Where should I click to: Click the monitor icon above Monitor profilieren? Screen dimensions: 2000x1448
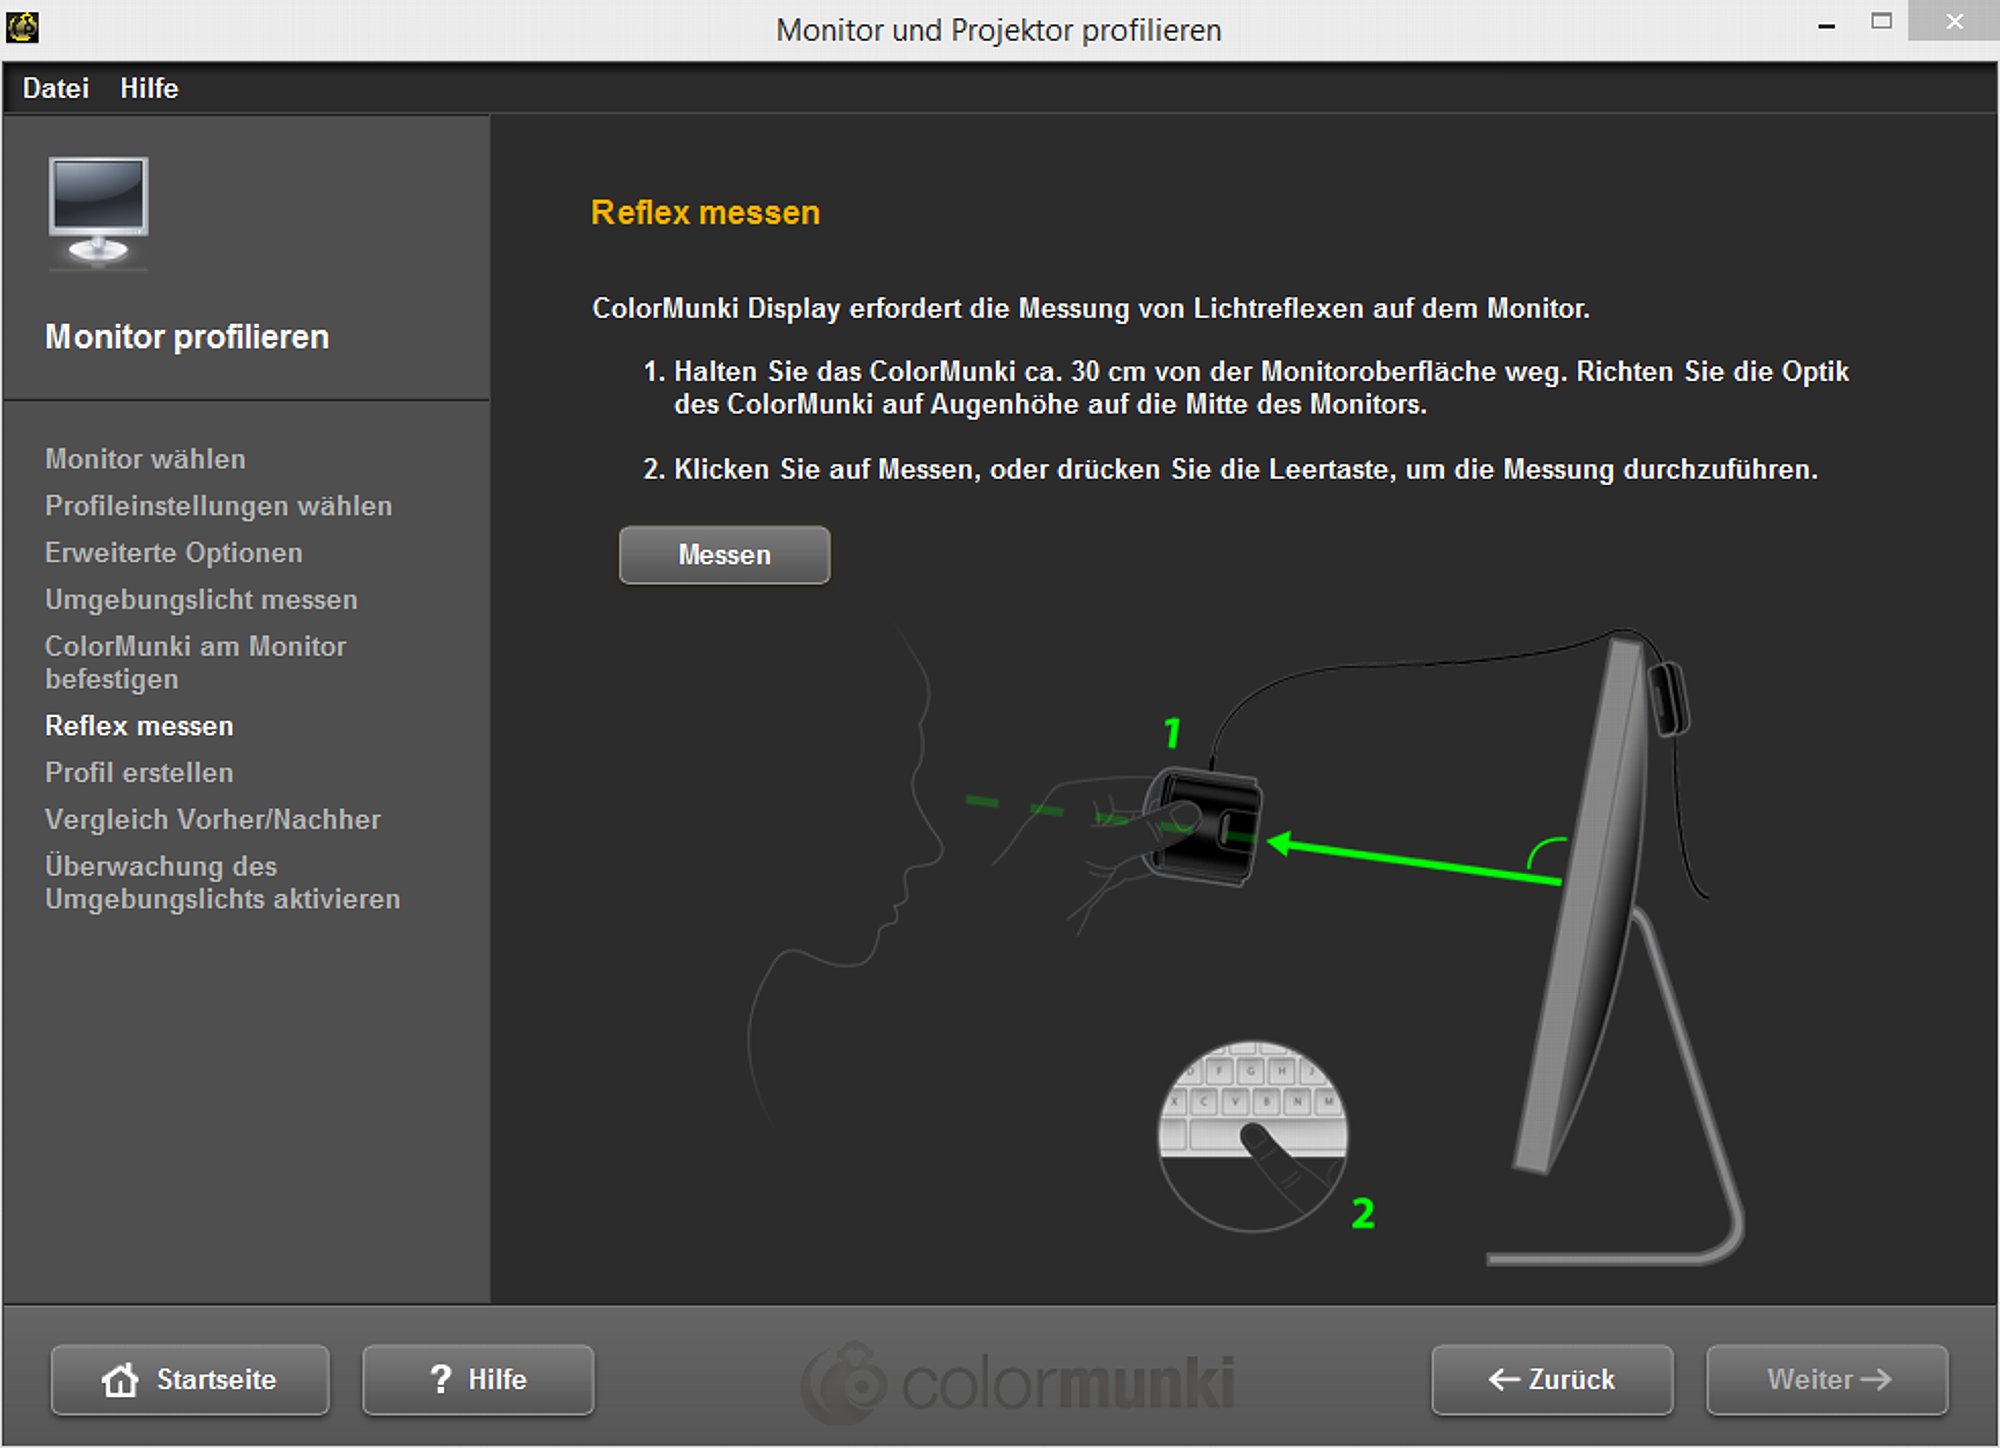(98, 212)
